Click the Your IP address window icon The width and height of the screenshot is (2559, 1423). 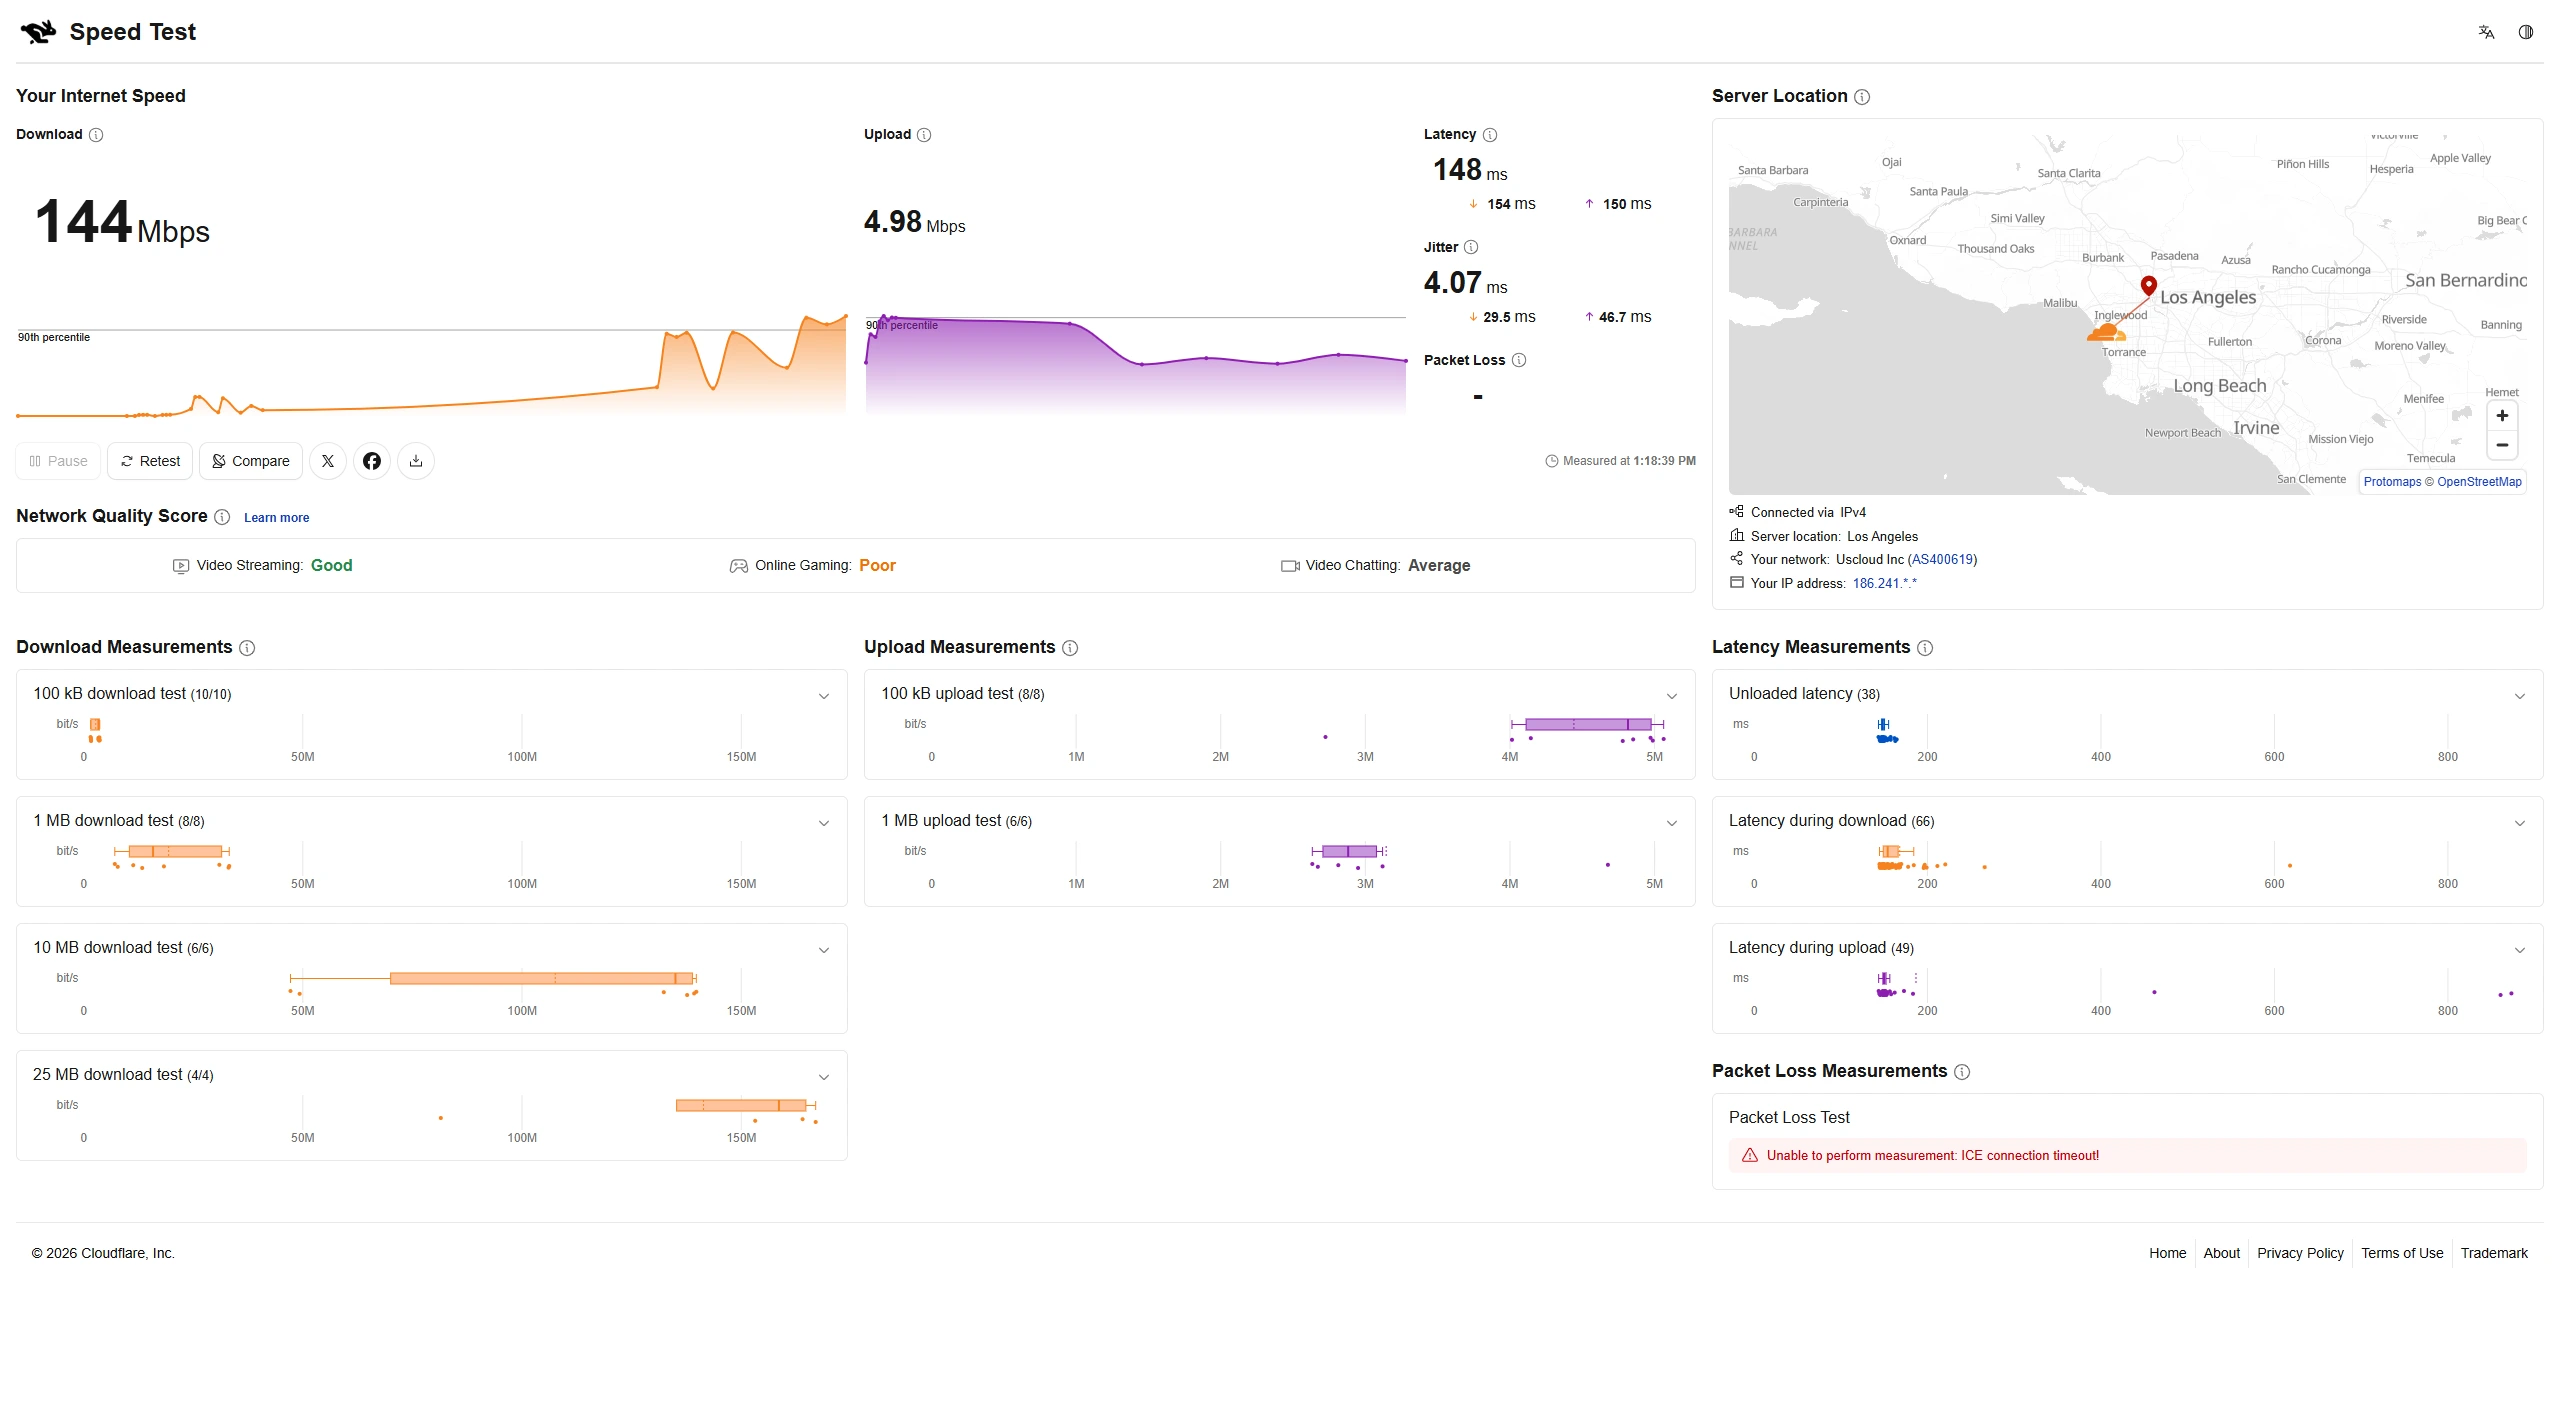(1737, 582)
